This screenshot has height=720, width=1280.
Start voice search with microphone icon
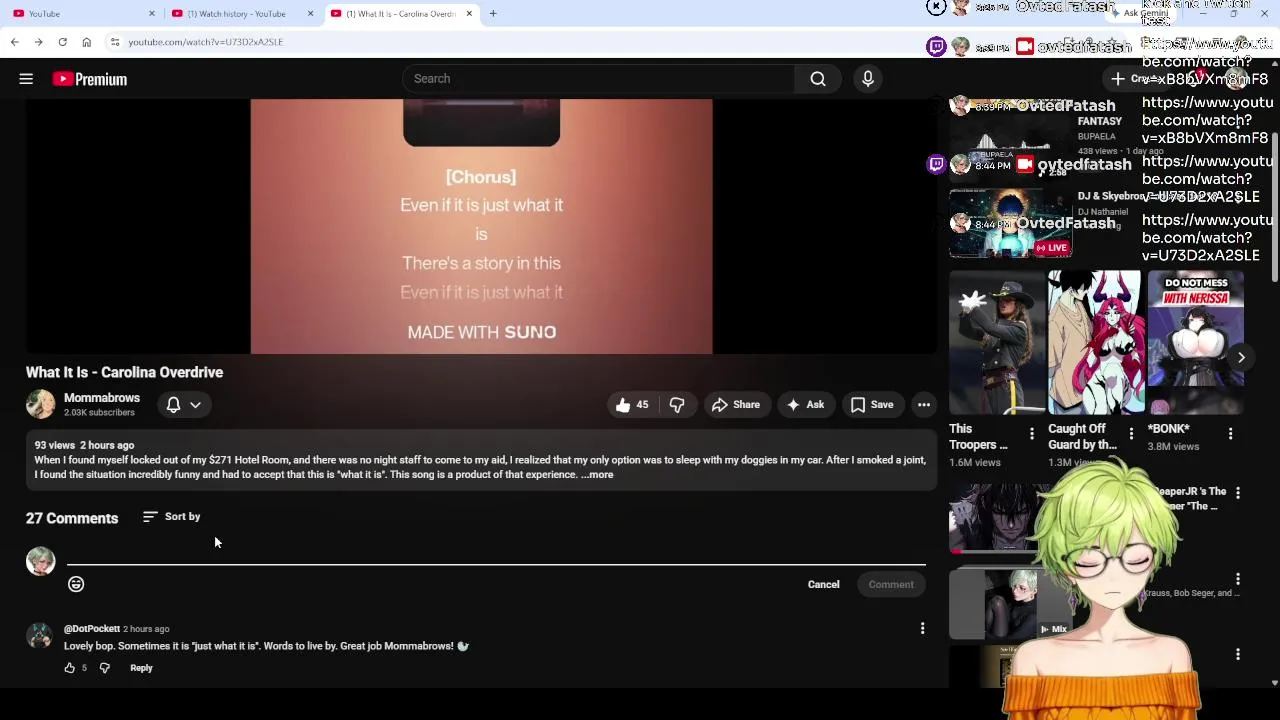tap(867, 79)
